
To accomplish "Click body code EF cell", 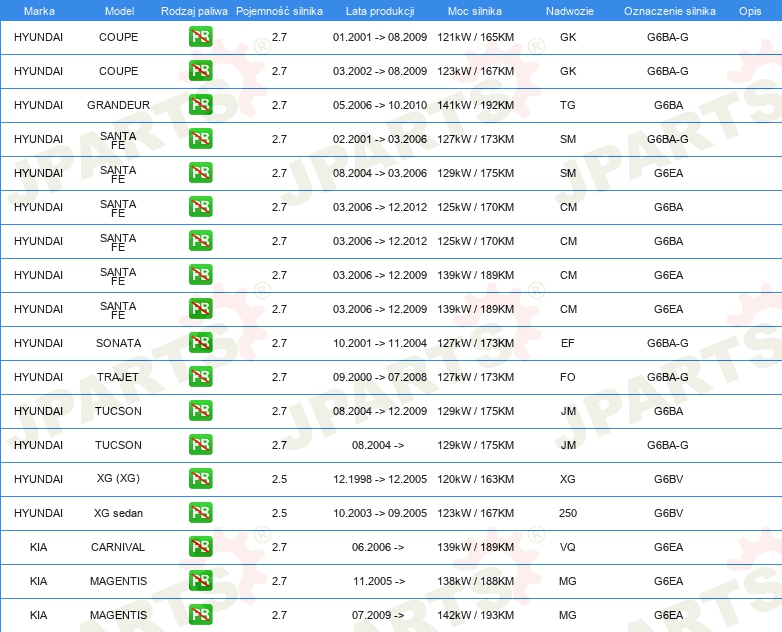I will 568,343.
